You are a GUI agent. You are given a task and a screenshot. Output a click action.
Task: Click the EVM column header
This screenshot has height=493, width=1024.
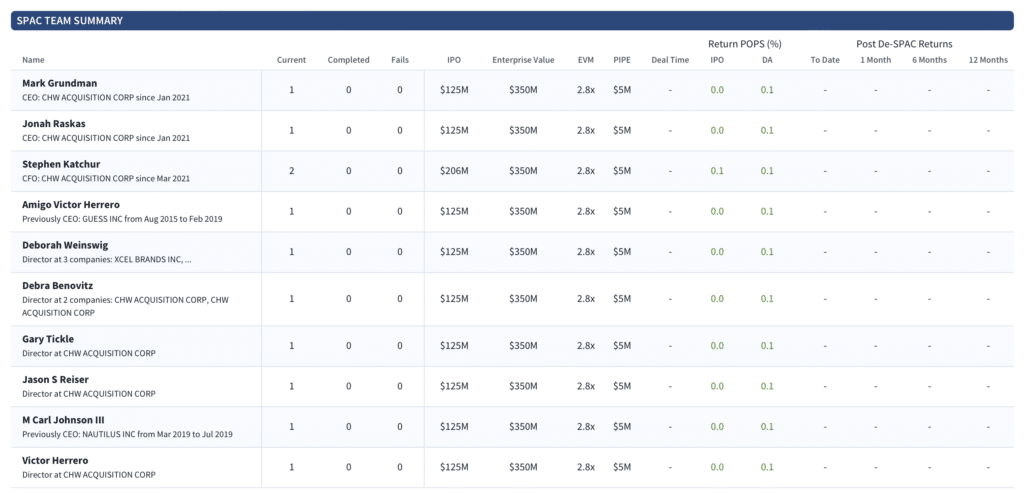tap(586, 60)
